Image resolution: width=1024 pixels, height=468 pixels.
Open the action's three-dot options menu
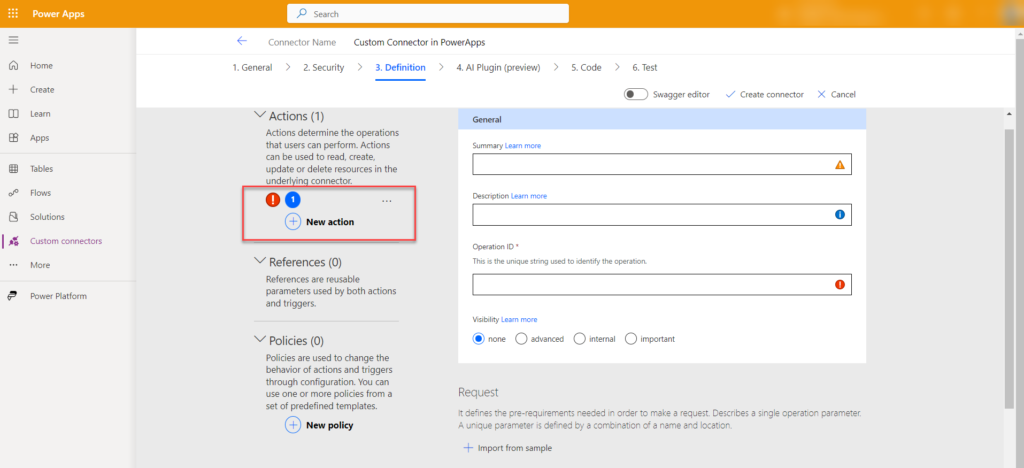click(x=387, y=201)
